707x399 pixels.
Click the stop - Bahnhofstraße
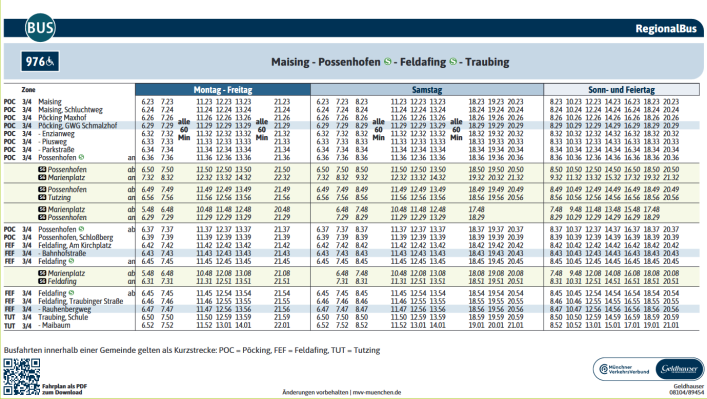coord(62,253)
